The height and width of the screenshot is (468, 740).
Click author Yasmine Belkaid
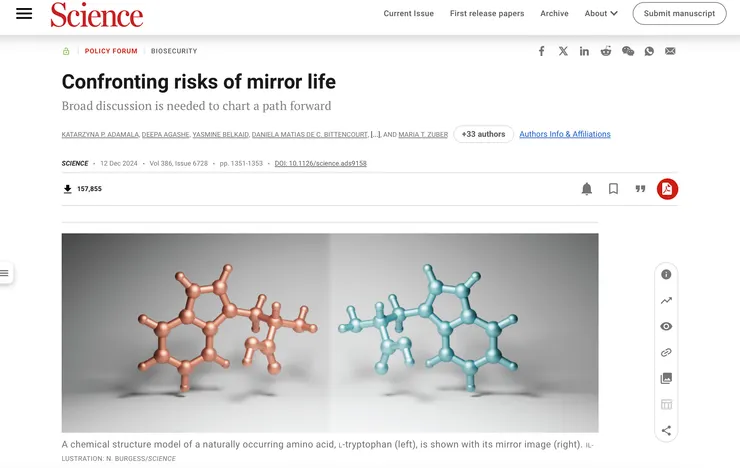click(x=220, y=134)
